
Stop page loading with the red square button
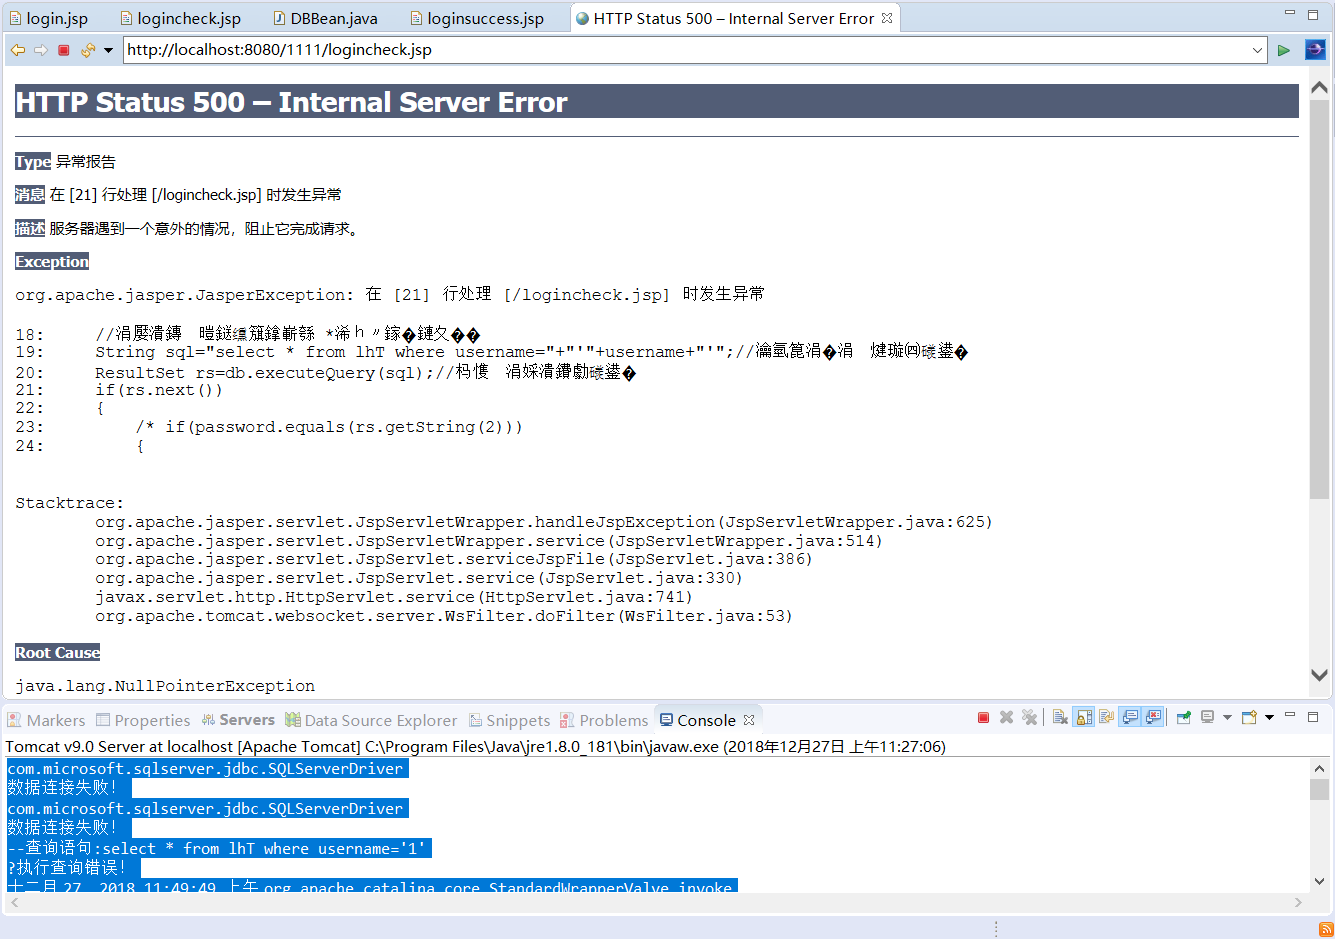click(64, 49)
